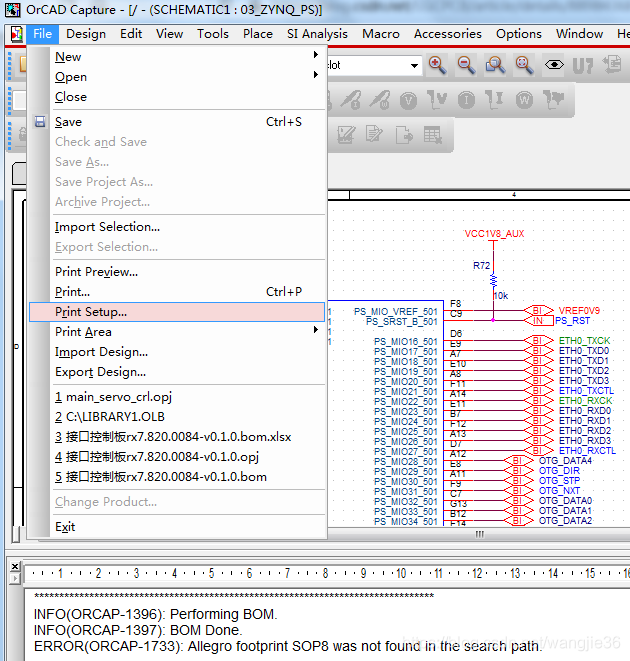The width and height of the screenshot is (630, 661).
Task: Select VCC1V8_AUX power label
Action: 494,234
